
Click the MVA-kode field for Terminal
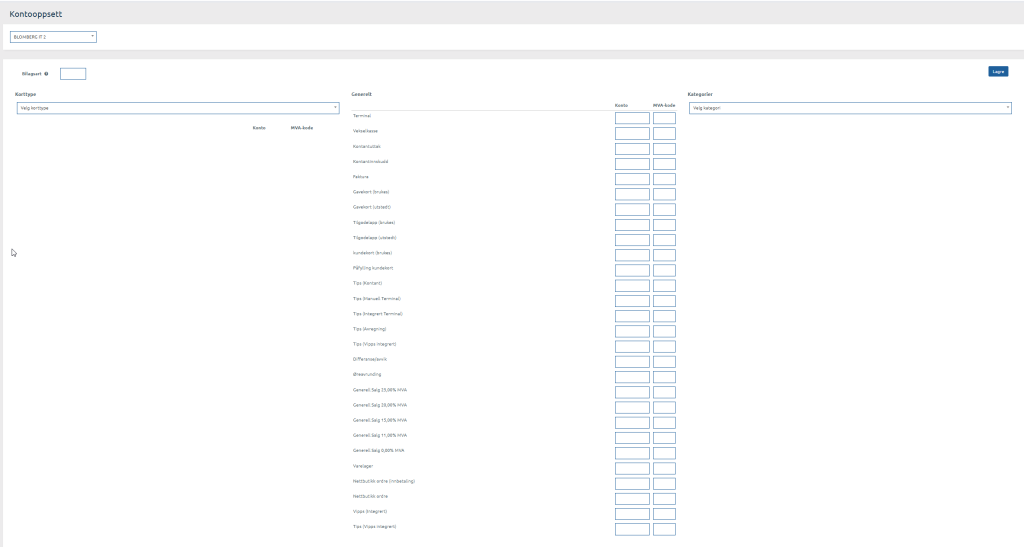(664, 118)
